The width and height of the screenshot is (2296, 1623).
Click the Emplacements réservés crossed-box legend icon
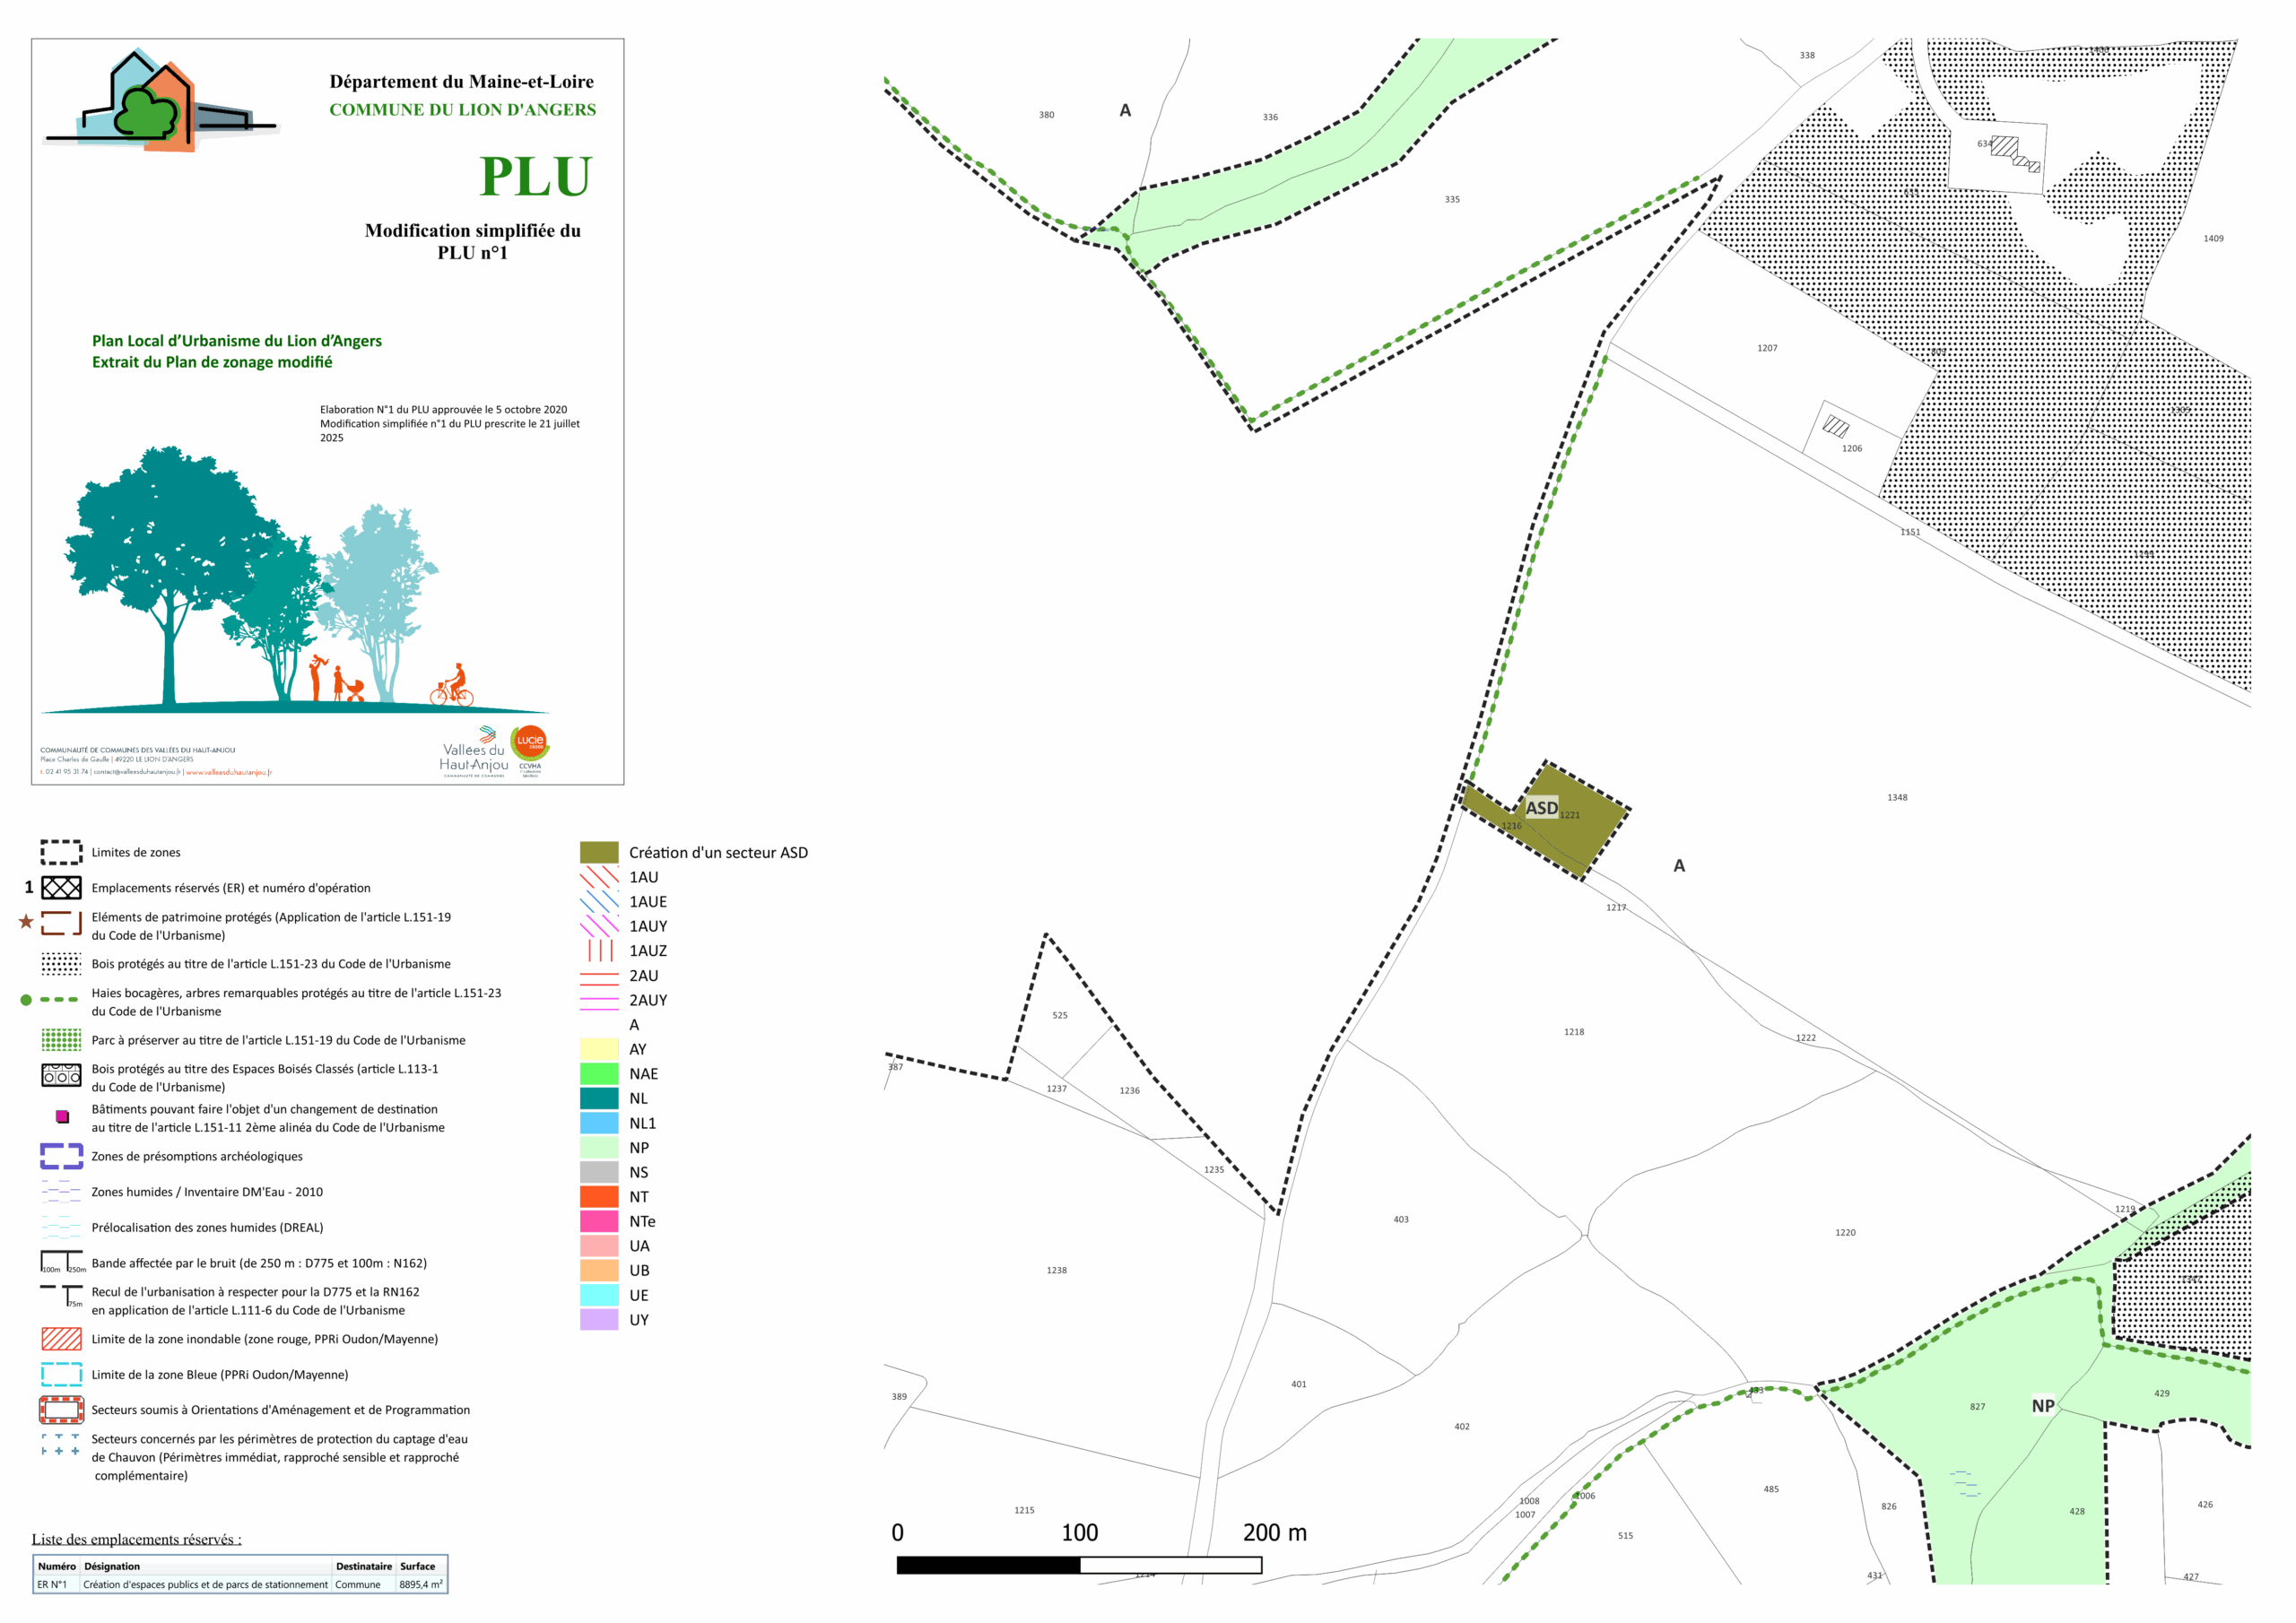pyautogui.click(x=61, y=888)
